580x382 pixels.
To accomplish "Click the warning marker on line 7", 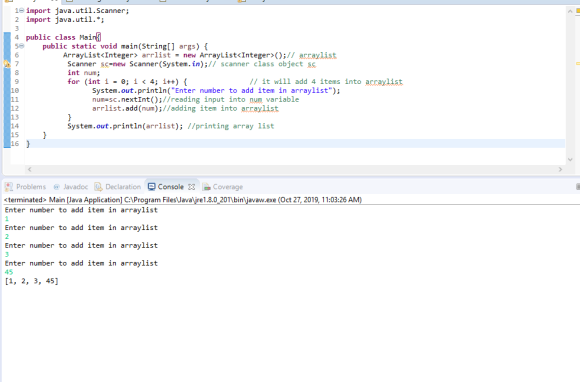I will pos(7,64).
